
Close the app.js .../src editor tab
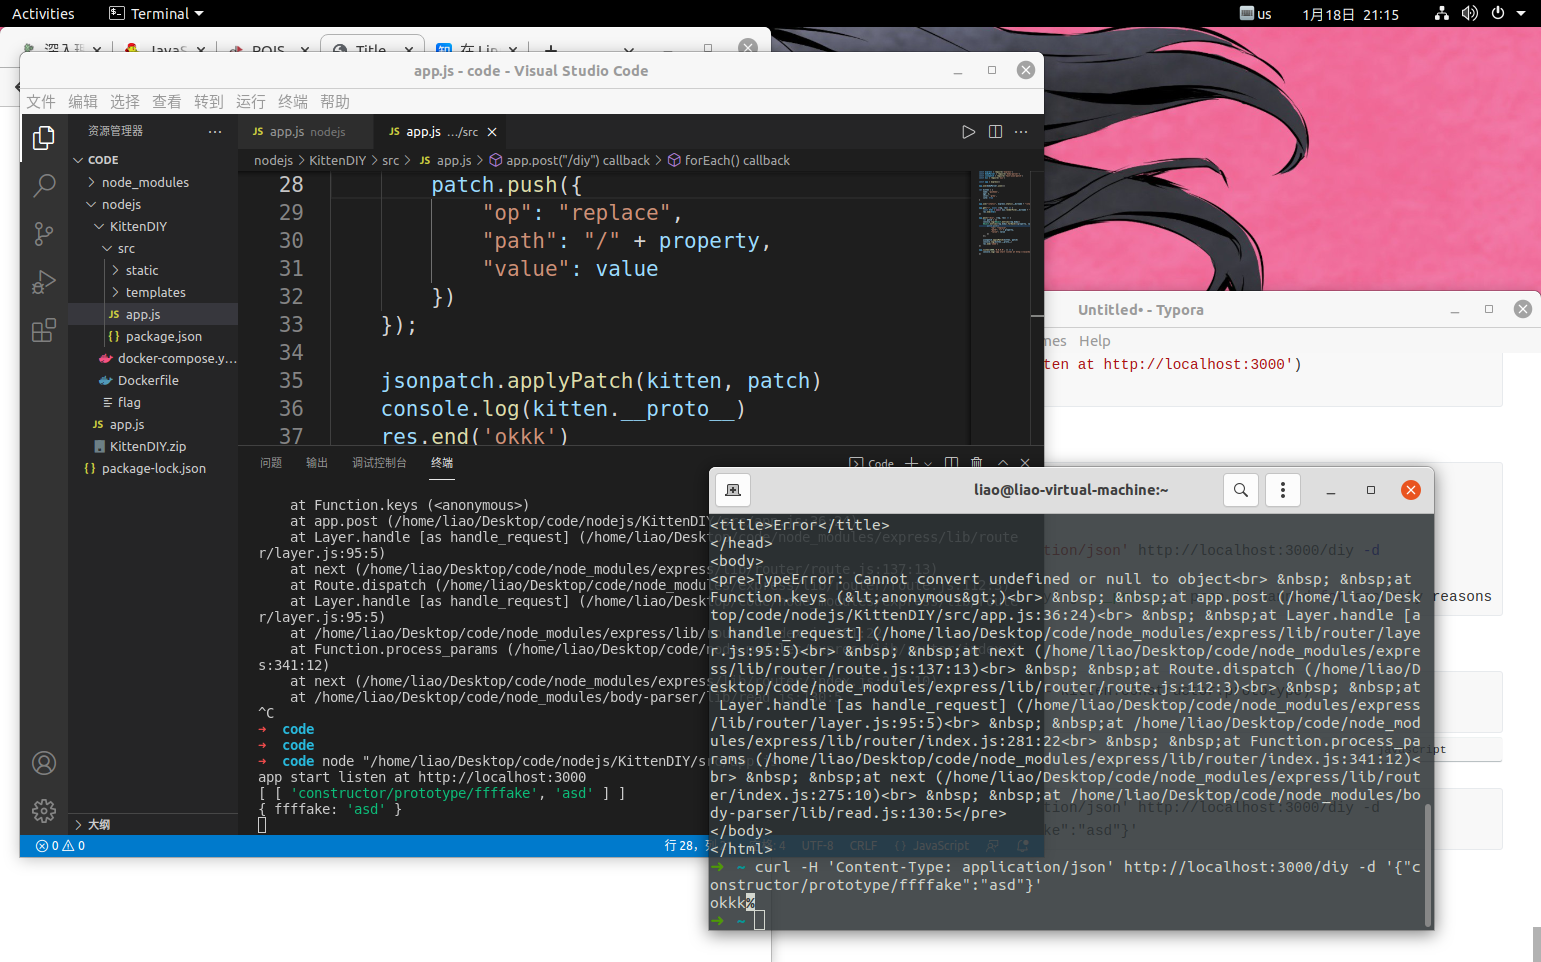pyautogui.click(x=492, y=132)
